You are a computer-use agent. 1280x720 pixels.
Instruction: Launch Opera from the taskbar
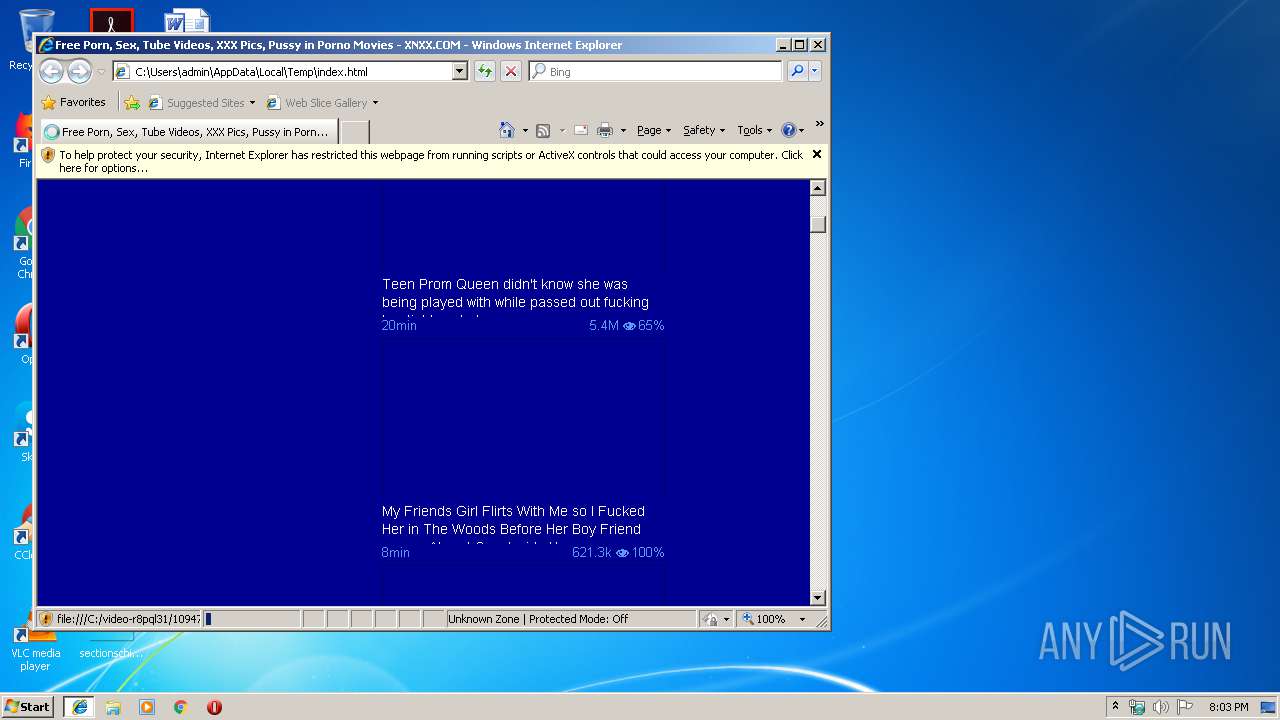click(214, 706)
